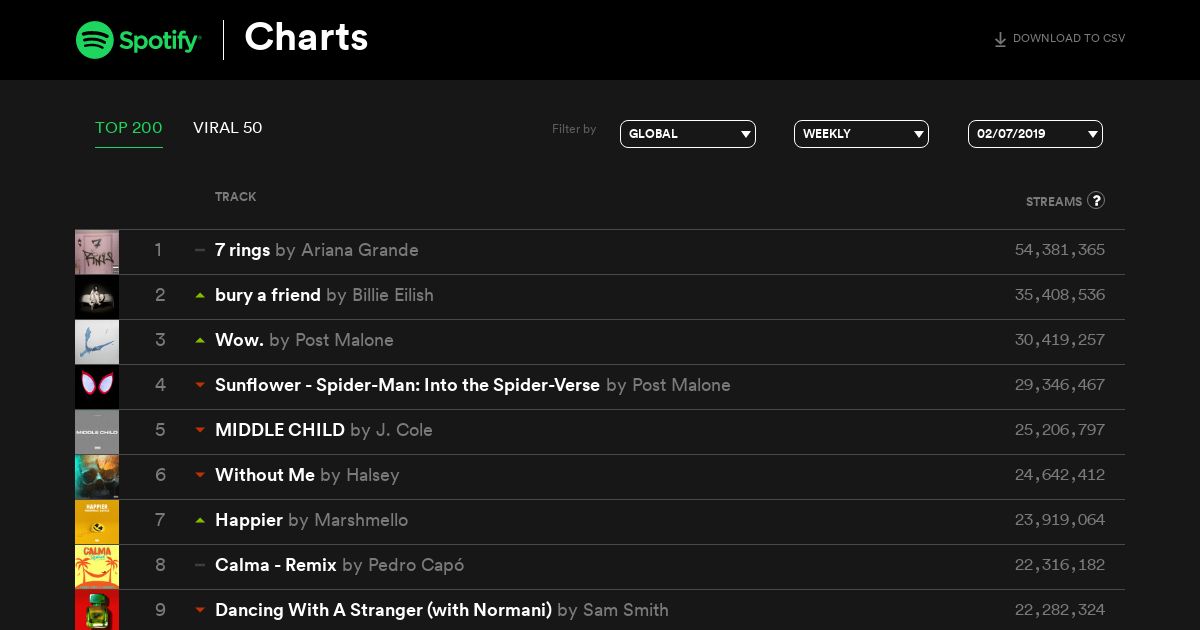Open Dancing With A Stranger track
This screenshot has width=1200, height=630.
[383, 610]
